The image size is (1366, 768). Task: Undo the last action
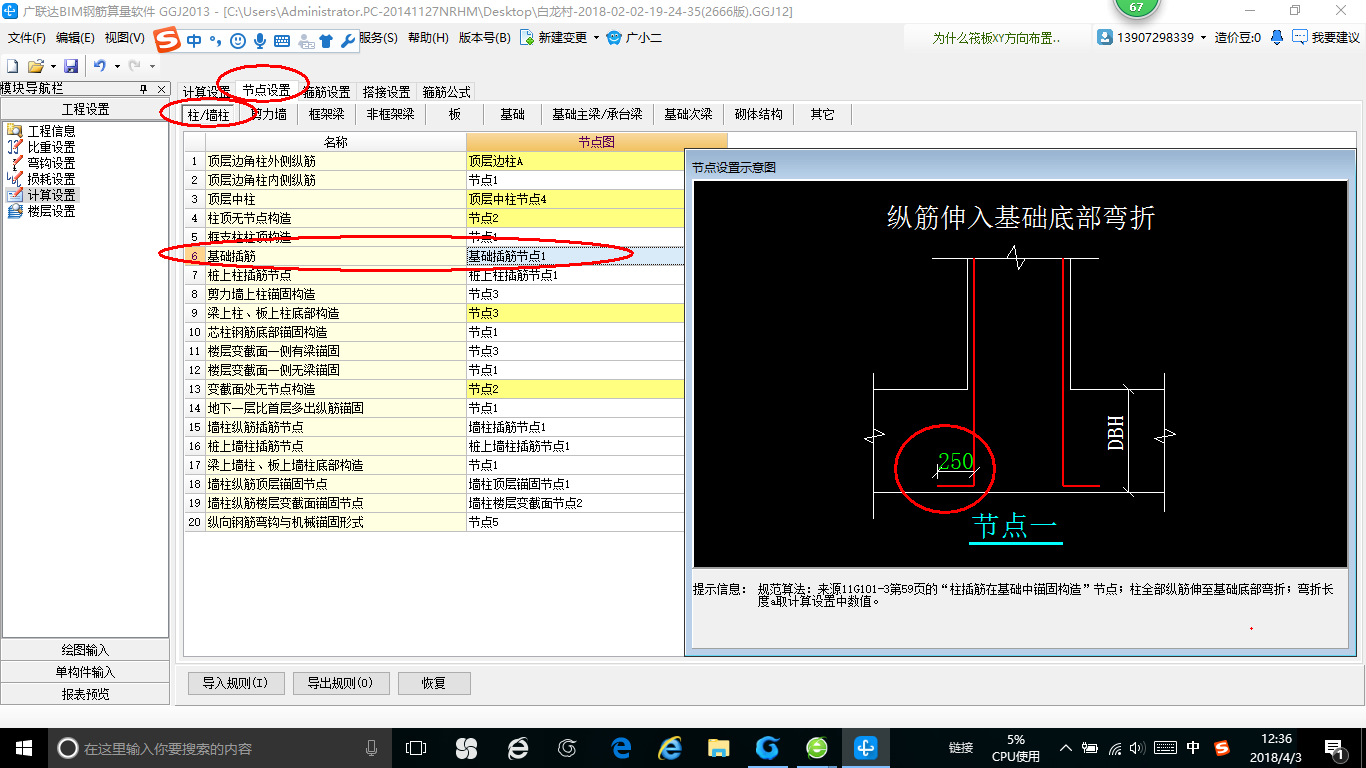100,66
